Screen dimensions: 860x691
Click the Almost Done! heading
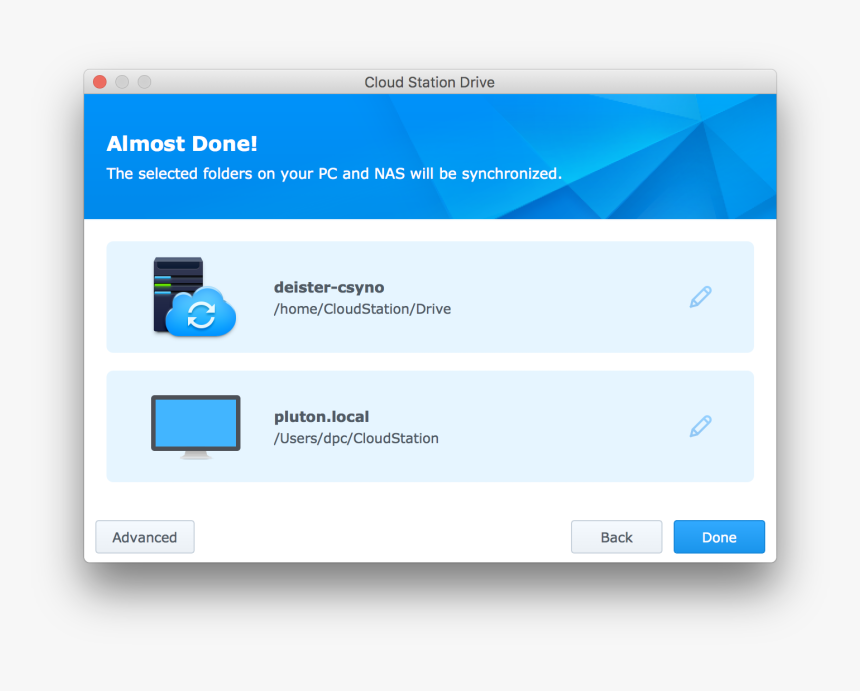(x=182, y=144)
